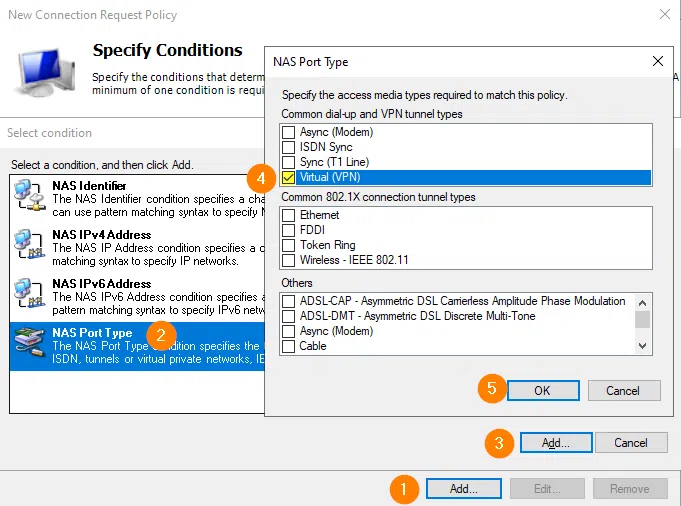Click the NAS Identifier condition icon
Viewport: 681px width, 506px height.
click(x=30, y=196)
